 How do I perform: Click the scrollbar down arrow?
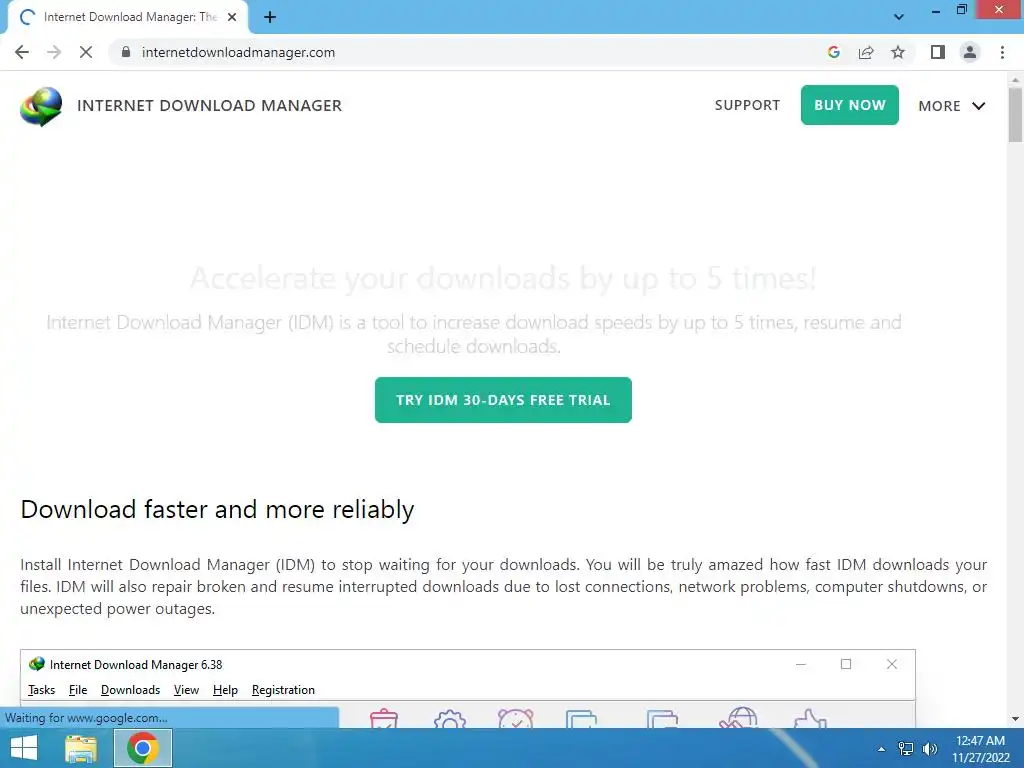click(x=1015, y=719)
